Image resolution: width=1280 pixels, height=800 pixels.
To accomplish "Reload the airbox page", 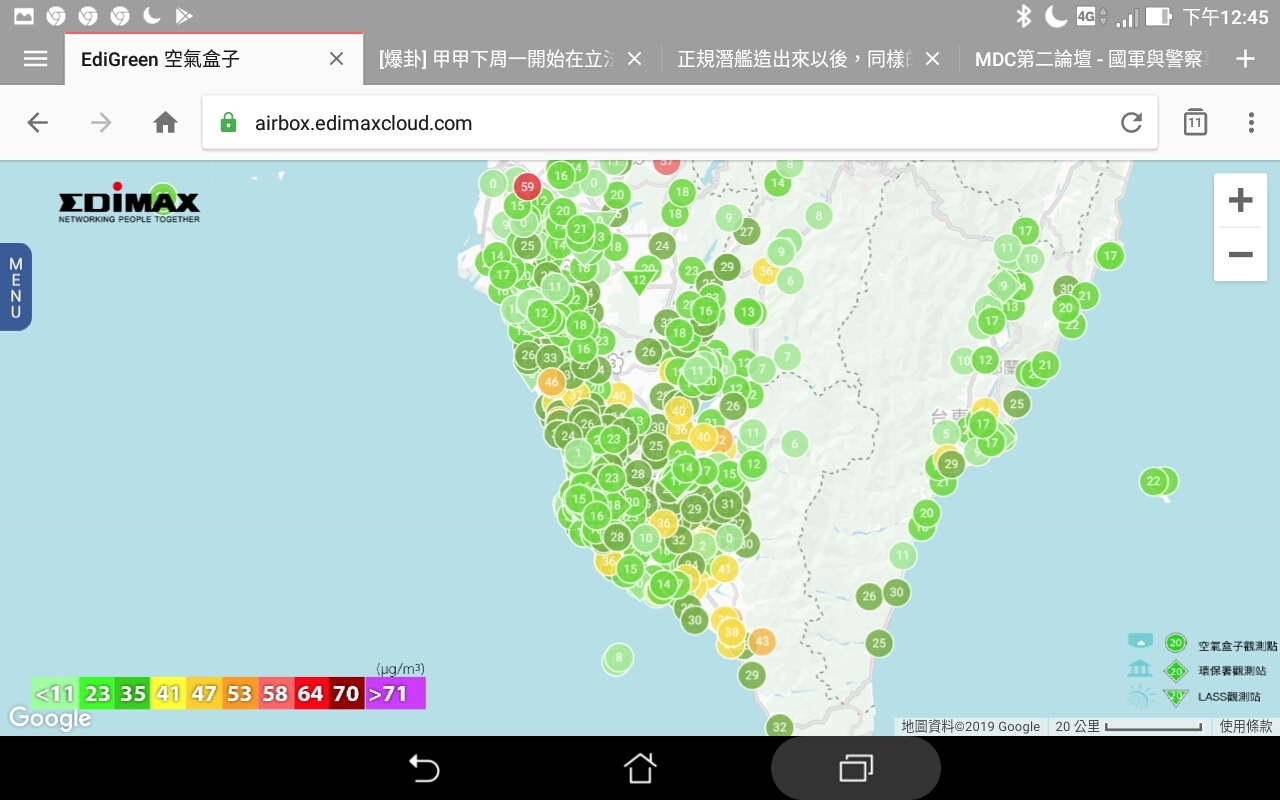I will pyautogui.click(x=1131, y=123).
